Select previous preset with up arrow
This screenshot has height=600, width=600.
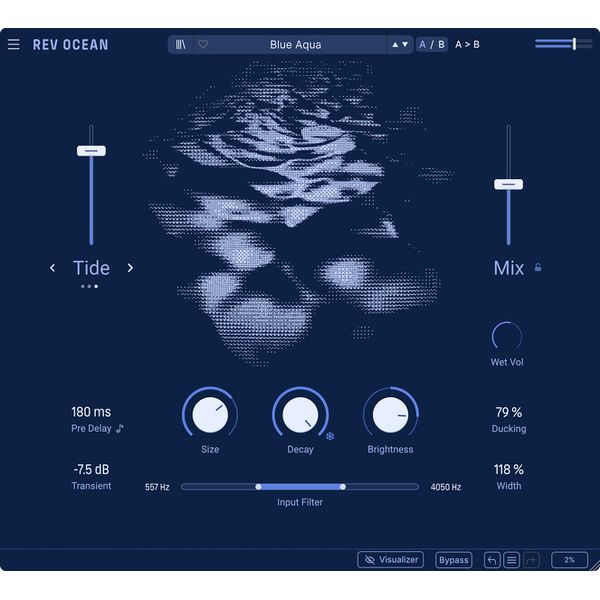[x=395, y=45]
